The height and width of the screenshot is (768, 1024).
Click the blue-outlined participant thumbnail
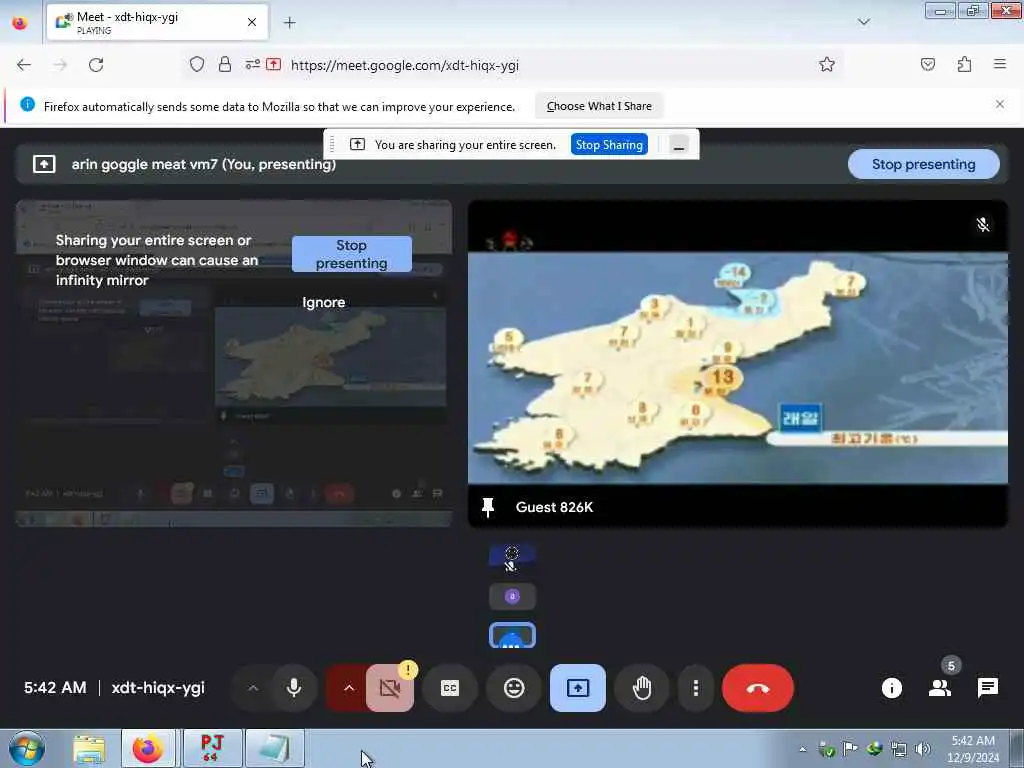[x=513, y=635]
